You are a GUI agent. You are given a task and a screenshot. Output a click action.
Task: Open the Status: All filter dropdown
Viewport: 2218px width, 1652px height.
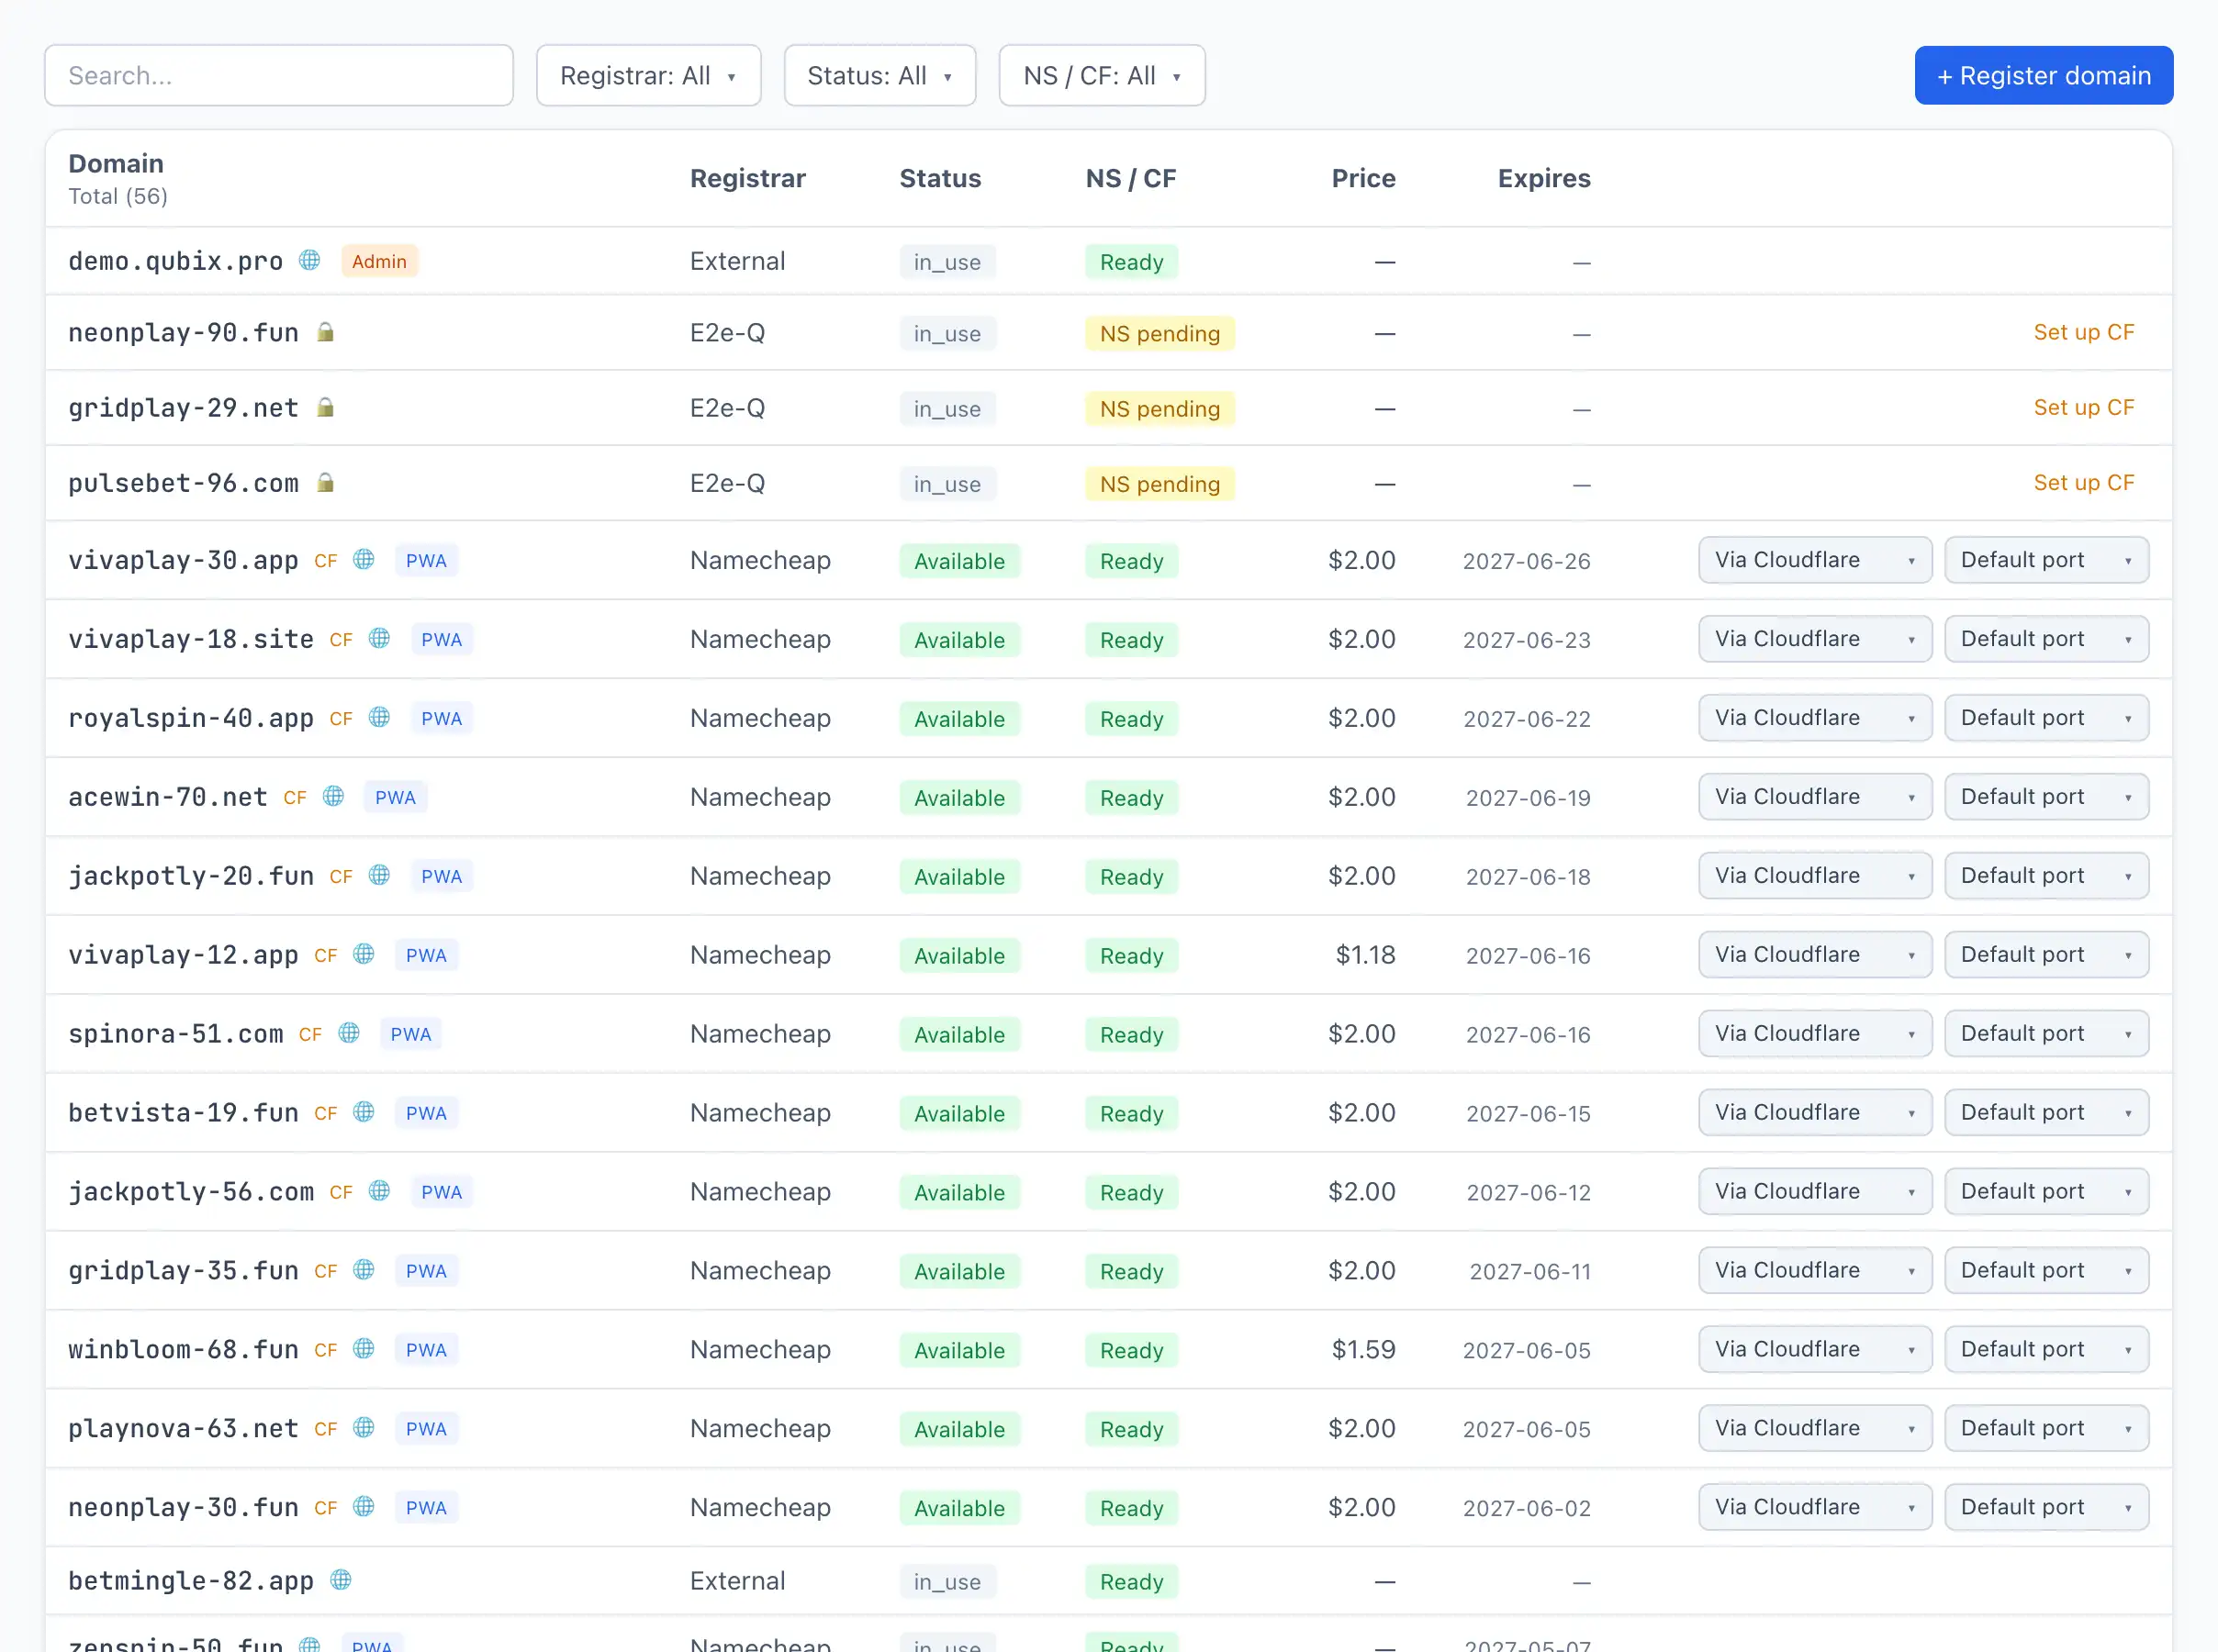879,75
